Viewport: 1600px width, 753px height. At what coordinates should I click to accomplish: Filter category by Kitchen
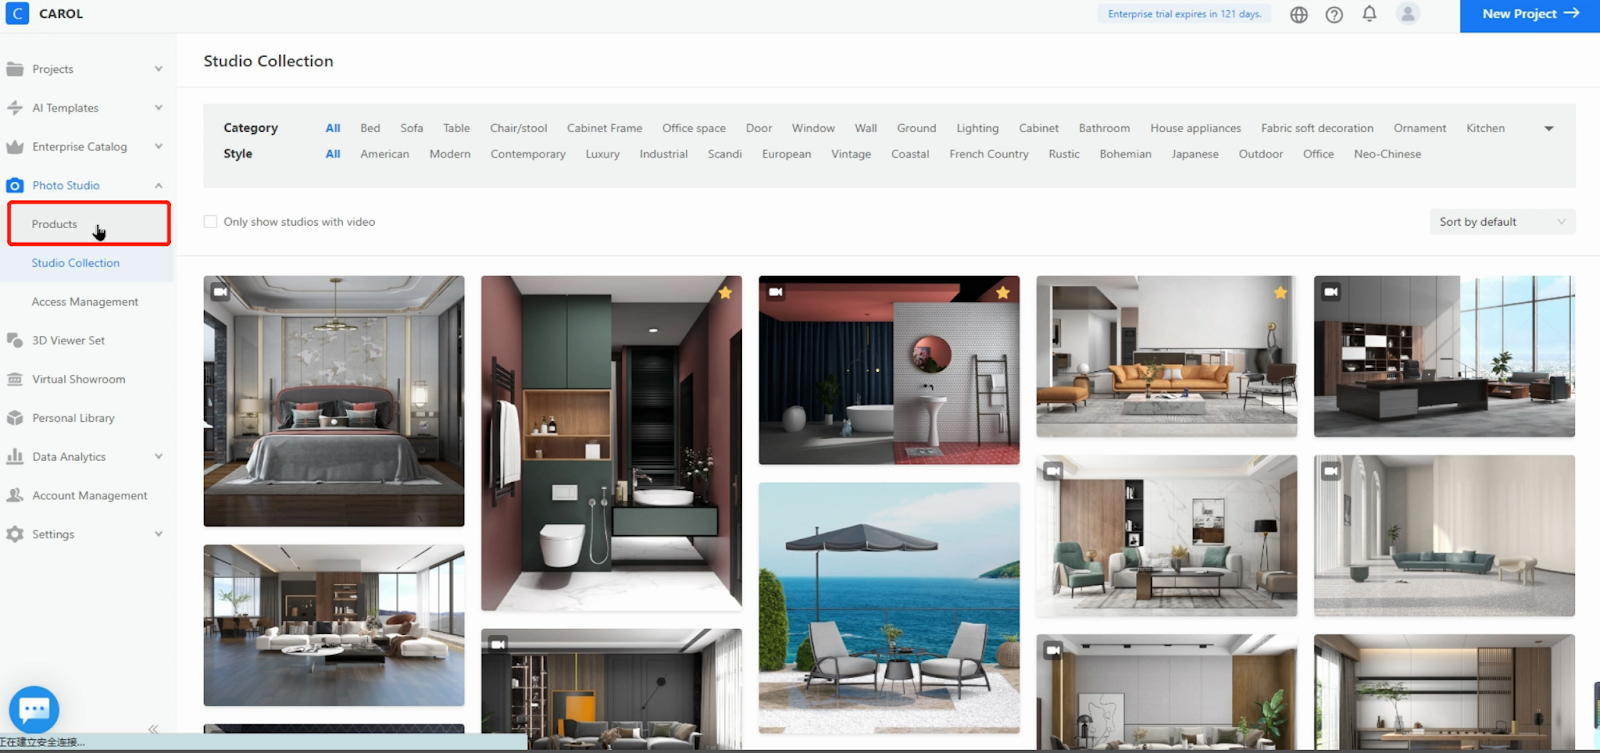click(x=1485, y=128)
